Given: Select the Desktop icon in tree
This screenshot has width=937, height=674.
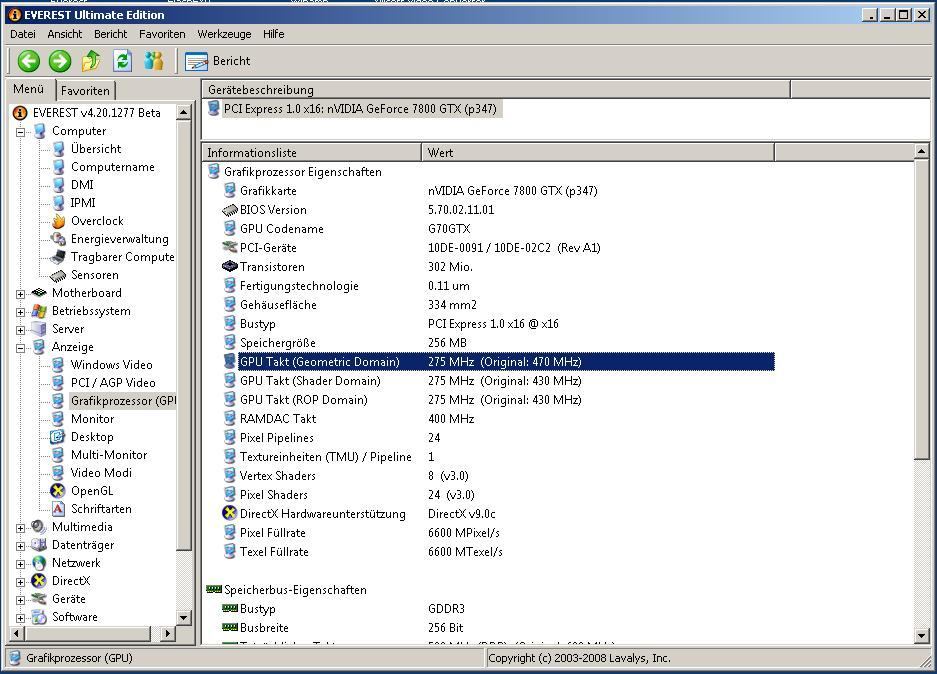Looking at the screenshot, I should point(58,437).
